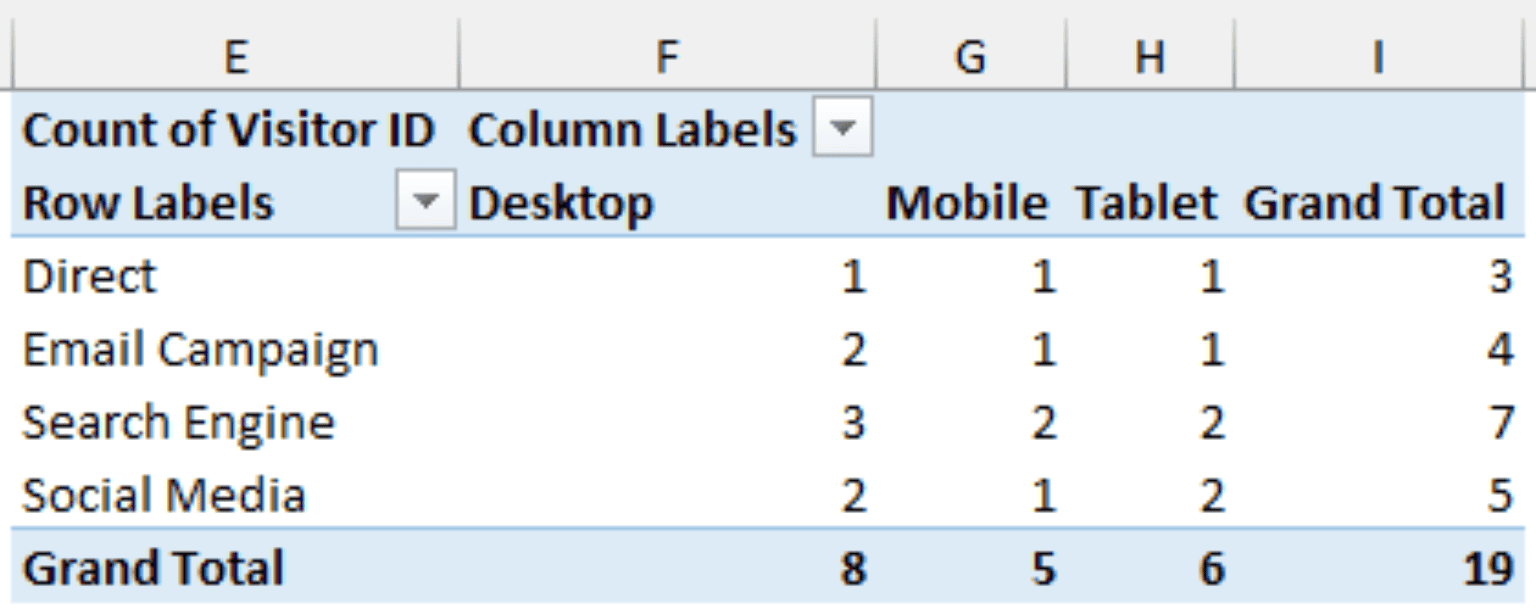This screenshot has width=1536, height=614.
Task: Click the Column Labels dropdown arrow
Action: point(845,129)
